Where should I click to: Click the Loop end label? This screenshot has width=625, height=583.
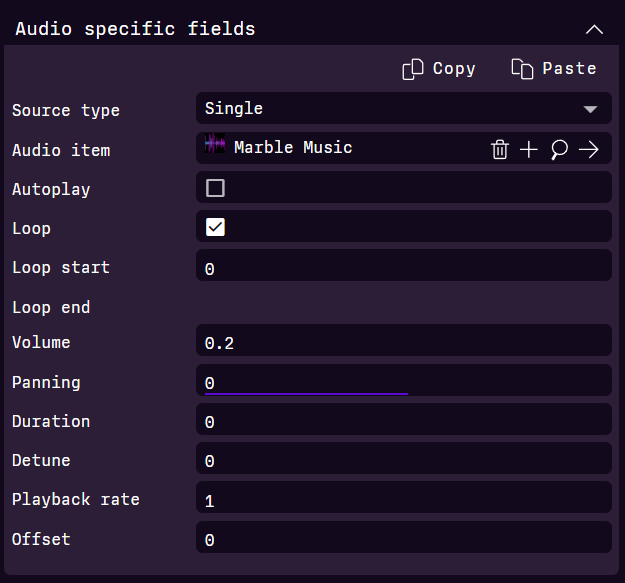[51, 307]
